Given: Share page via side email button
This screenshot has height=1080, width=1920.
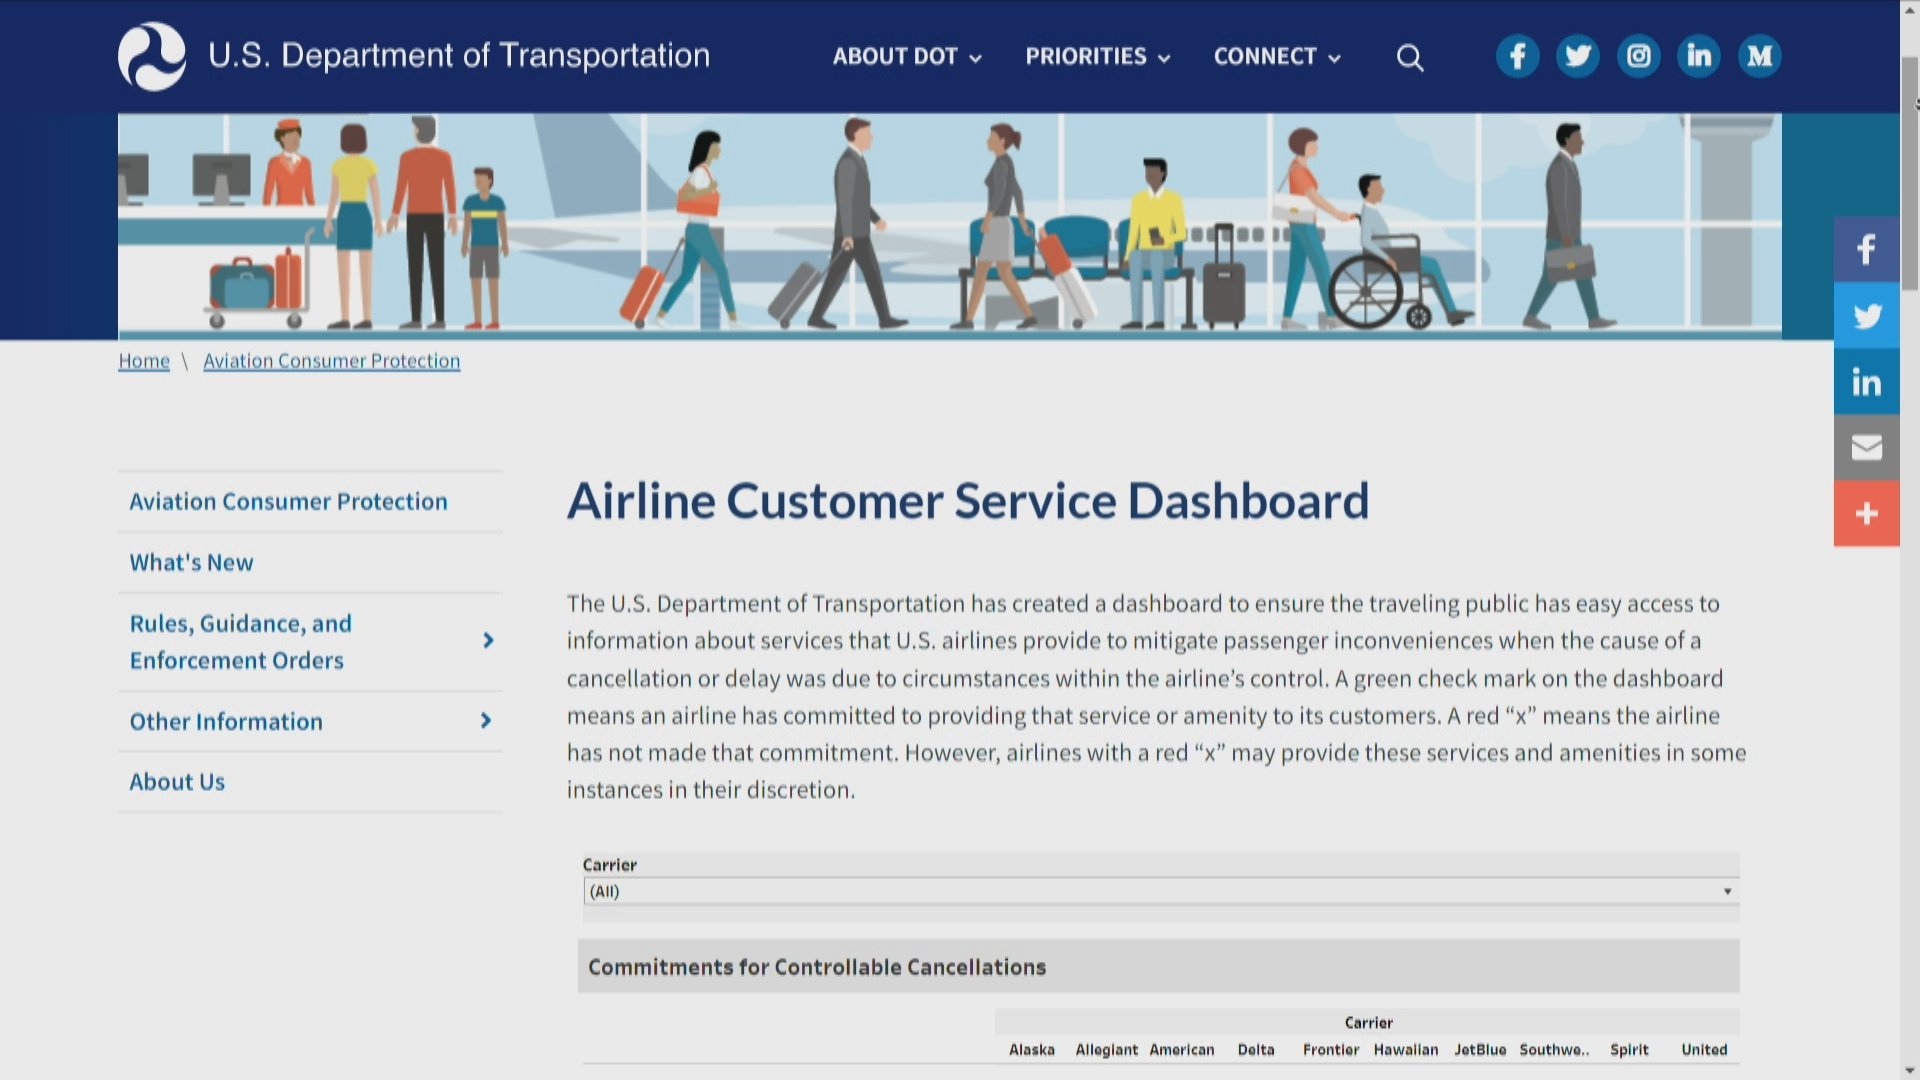Looking at the screenshot, I should click(1866, 447).
